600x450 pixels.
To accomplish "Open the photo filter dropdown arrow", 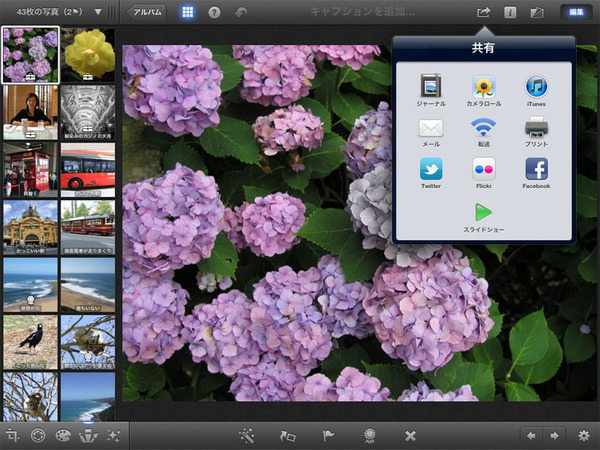I will coord(98,12).
